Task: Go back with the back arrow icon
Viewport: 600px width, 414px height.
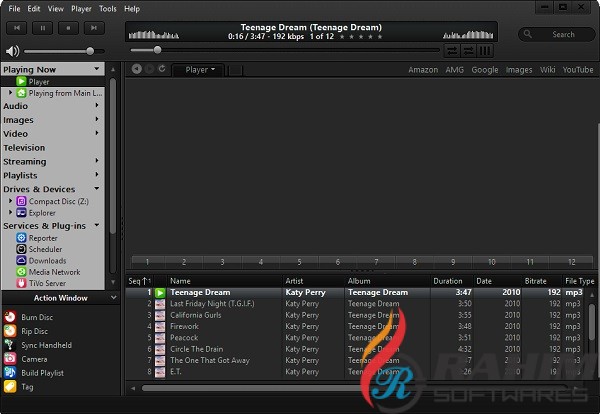Action: pos(137,69)
